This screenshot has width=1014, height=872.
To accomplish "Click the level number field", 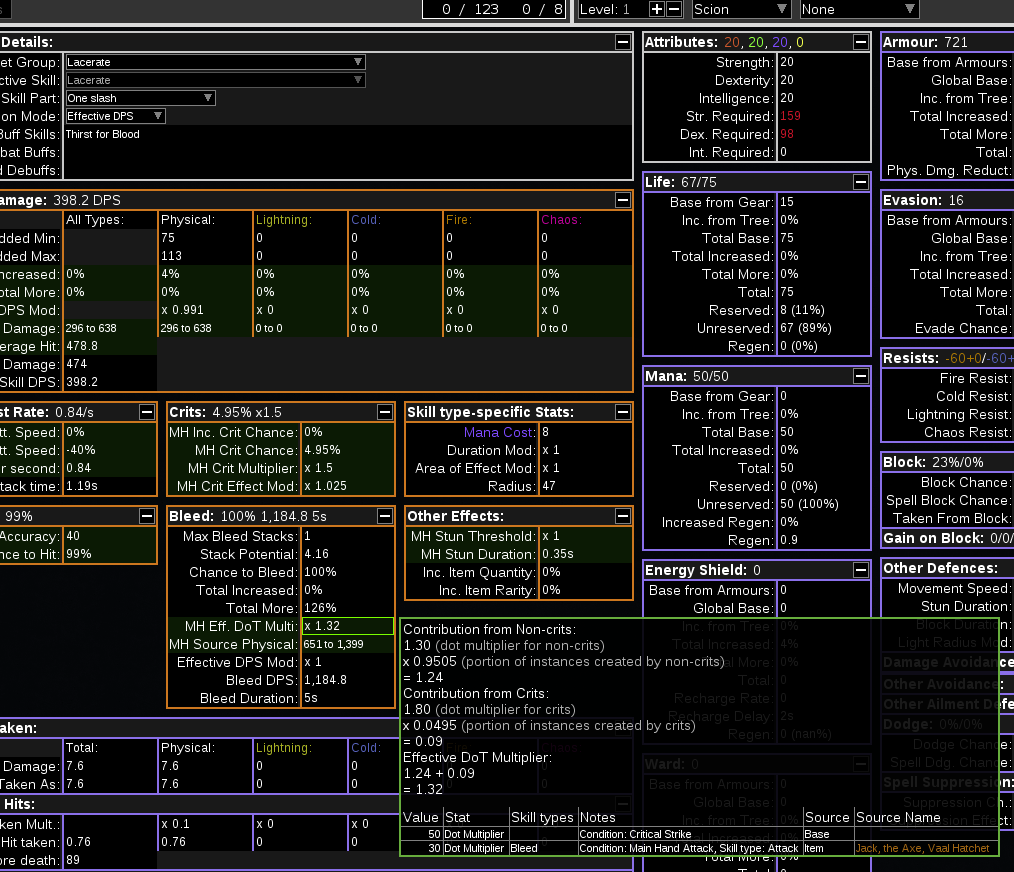I will 612,9.
